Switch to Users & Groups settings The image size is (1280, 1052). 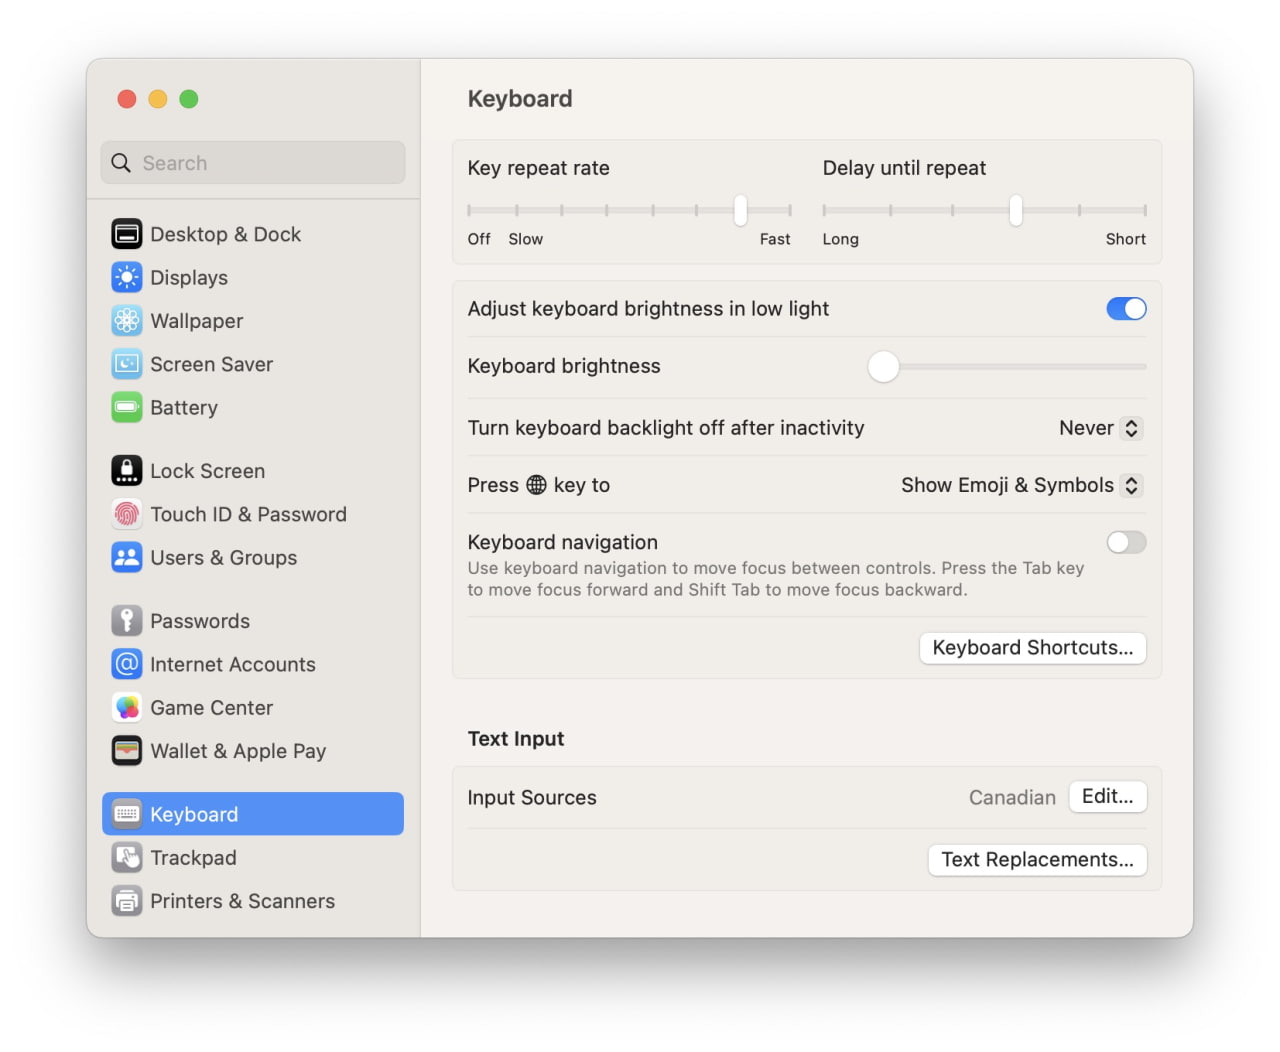(x=127, y=557)
